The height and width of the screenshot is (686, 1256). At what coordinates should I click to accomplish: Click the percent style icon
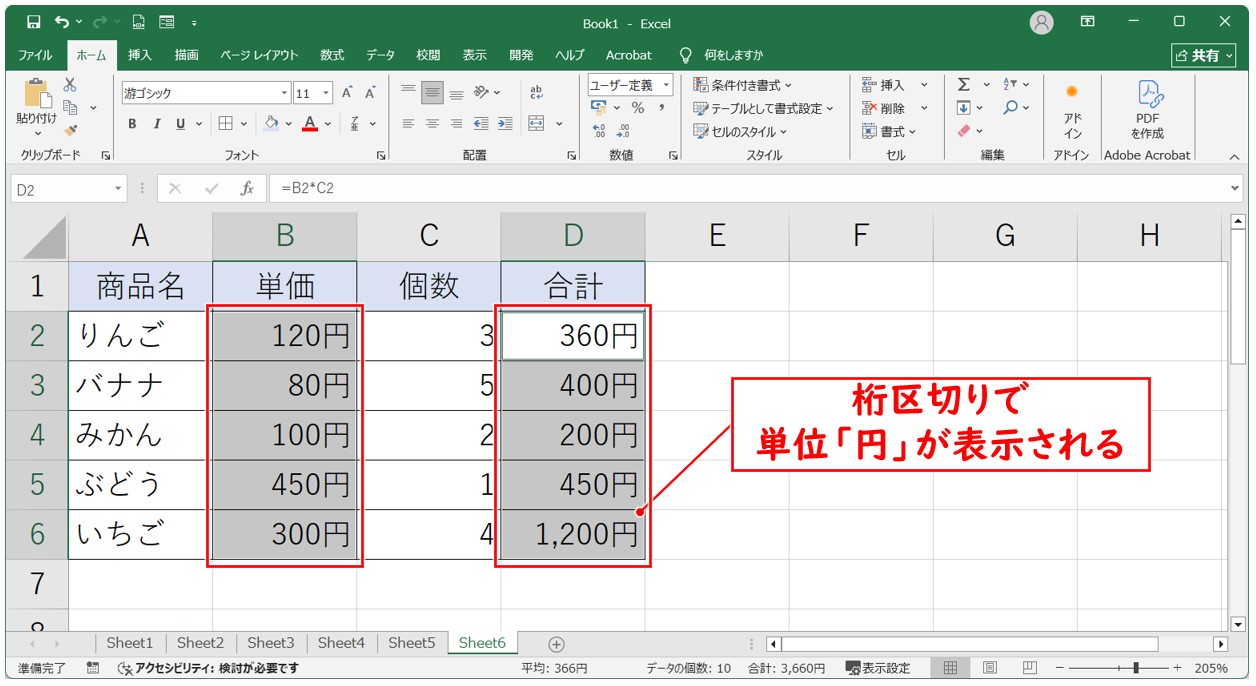[x=637, y=108]
